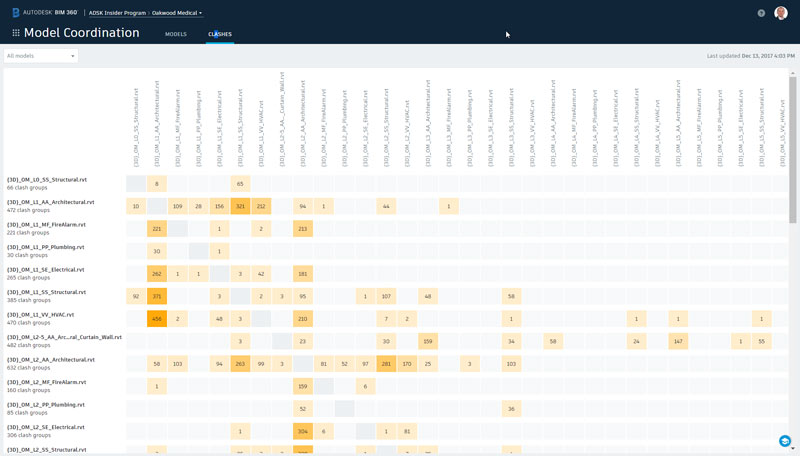
Task: Select the 304 clash cell
Action: (302, 431)
